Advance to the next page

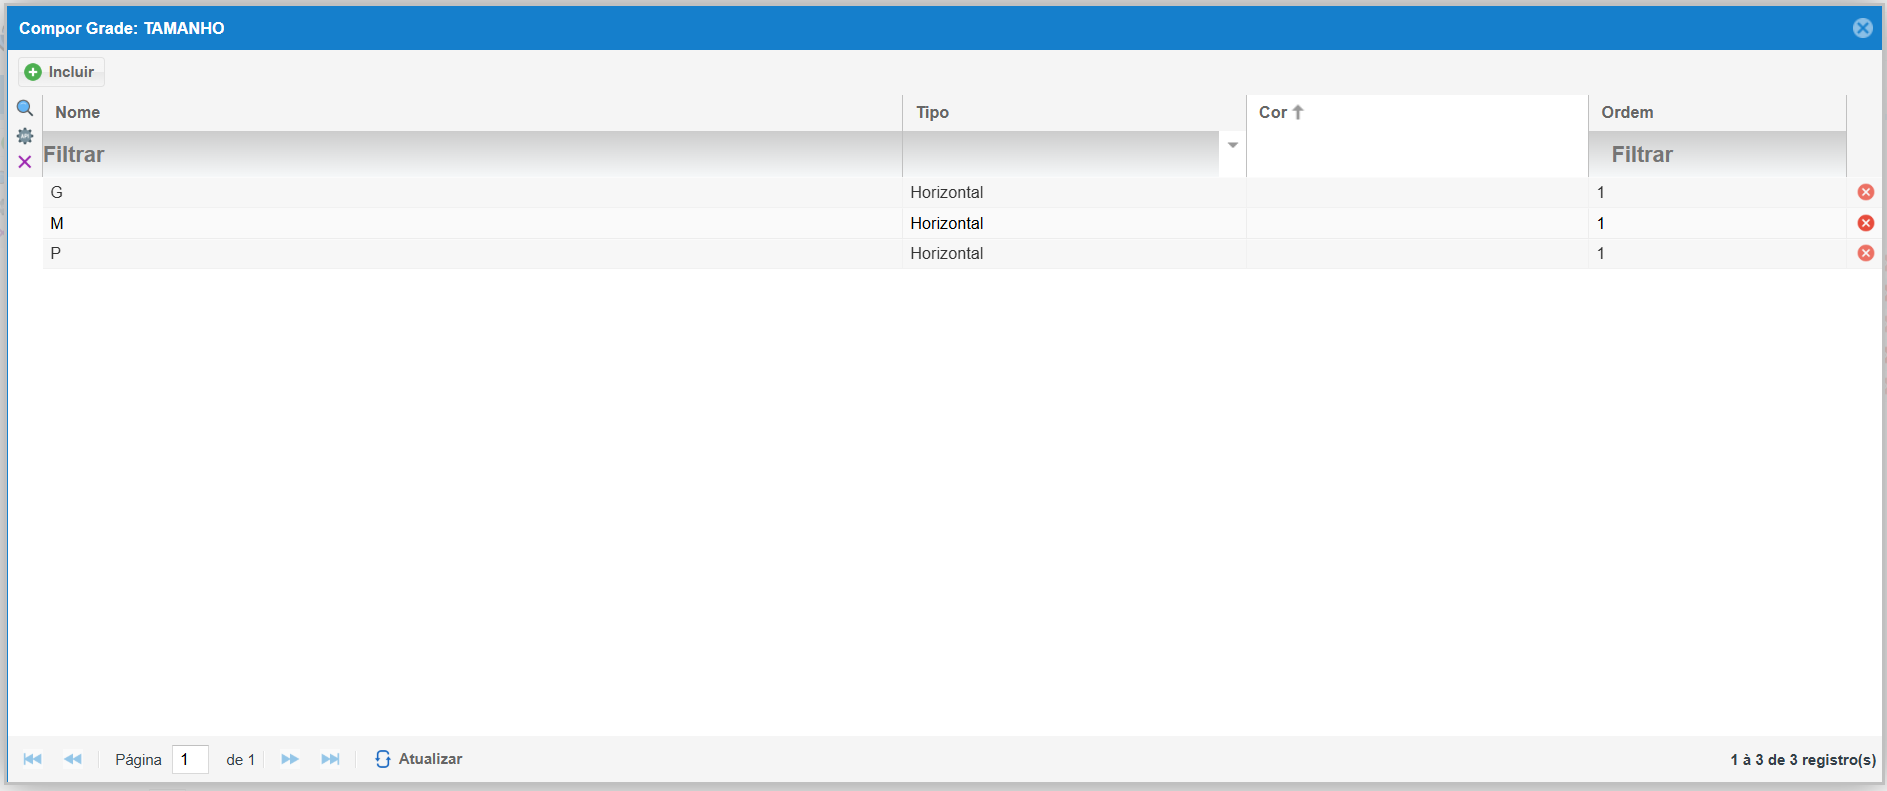(290, 759)
